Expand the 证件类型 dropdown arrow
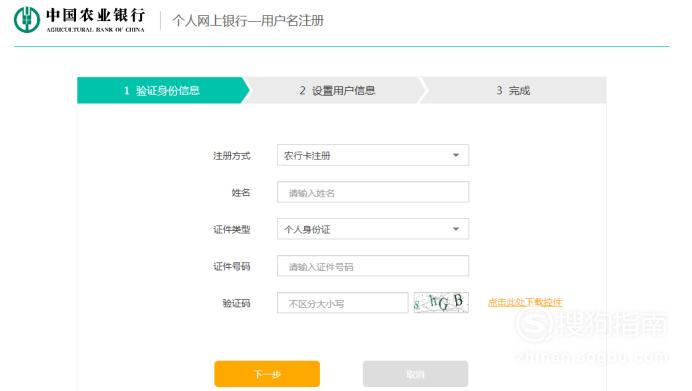Image resolution: width=692 pixels, height=391 pixels. coord(456,229)
